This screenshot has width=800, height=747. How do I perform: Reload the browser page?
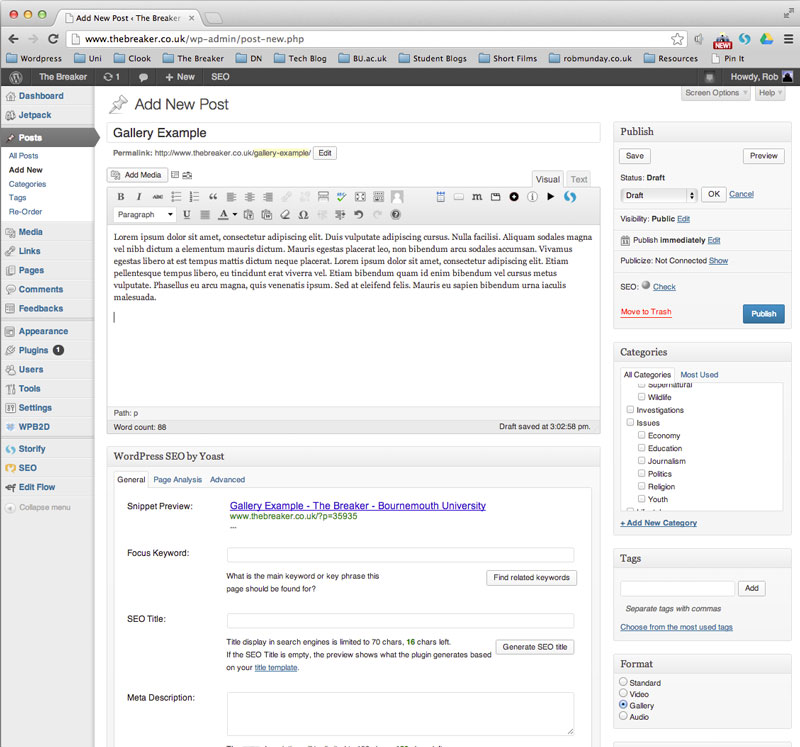coord(53,39)
